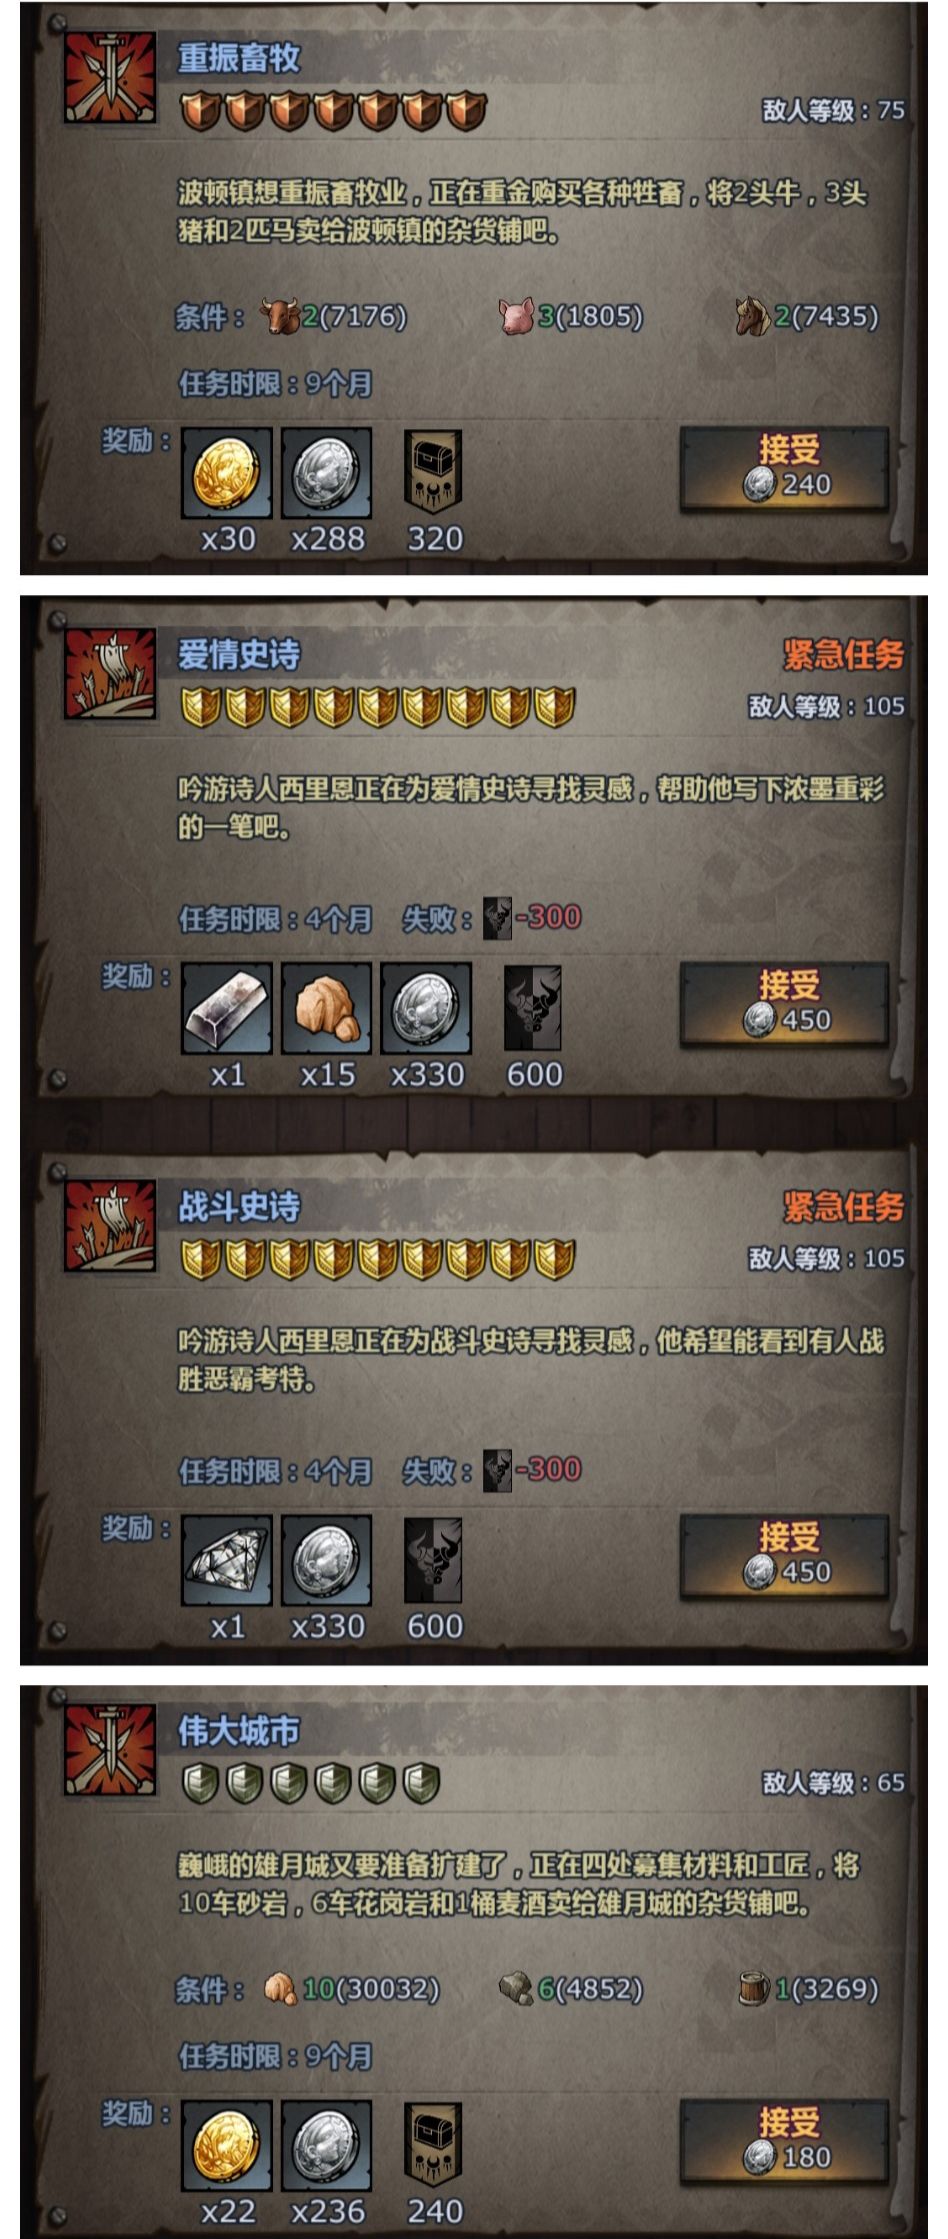948x2239 pixels.
Task: Click the silver coin x288 reward icon
Action: tap(327, 473)
